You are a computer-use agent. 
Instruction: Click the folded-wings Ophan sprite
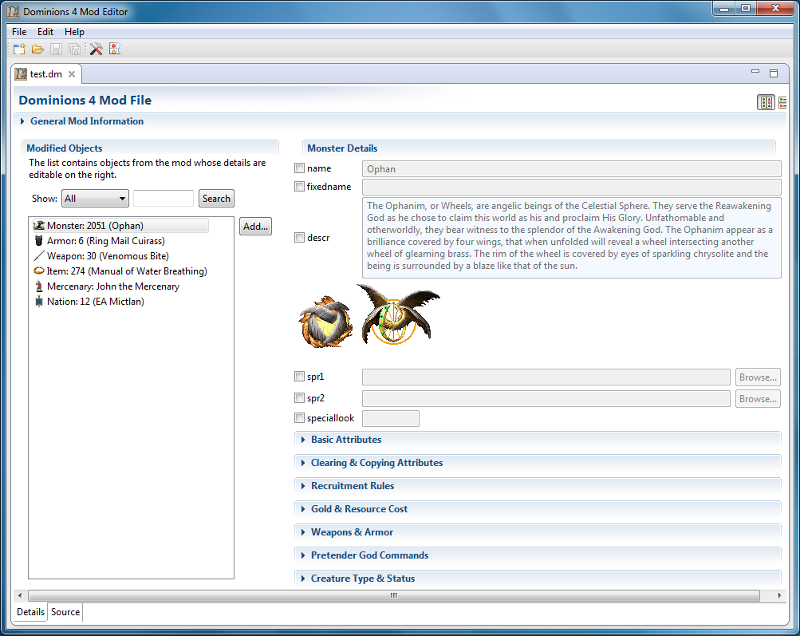tap(326, 322)
